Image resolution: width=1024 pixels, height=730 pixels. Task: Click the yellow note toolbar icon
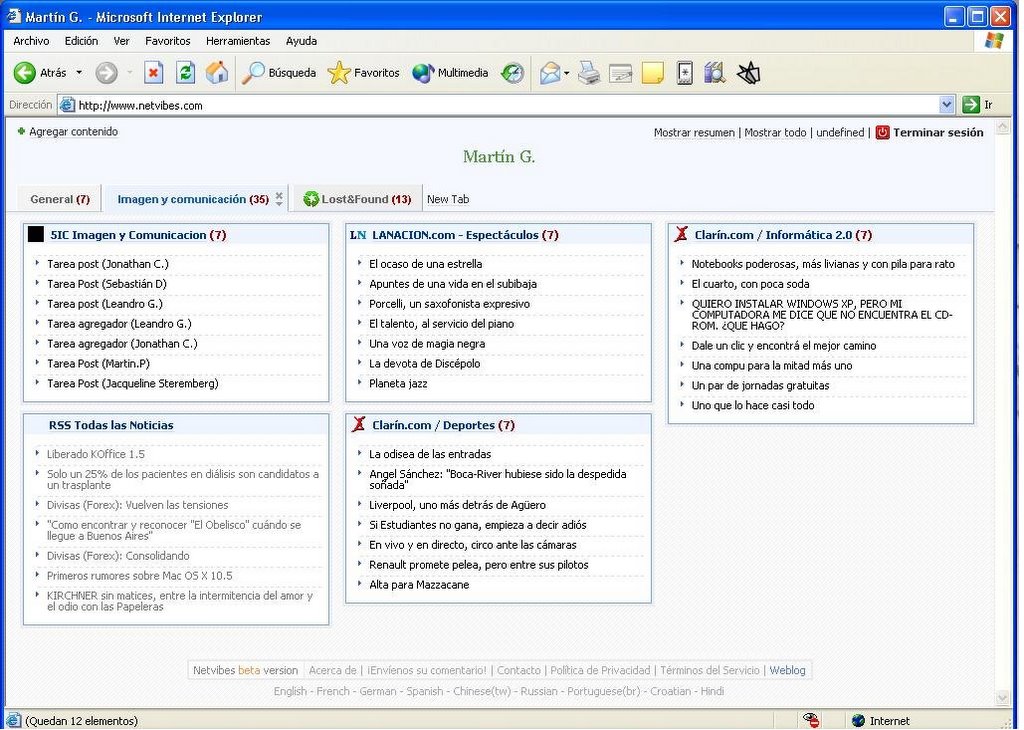pos(652,73)
